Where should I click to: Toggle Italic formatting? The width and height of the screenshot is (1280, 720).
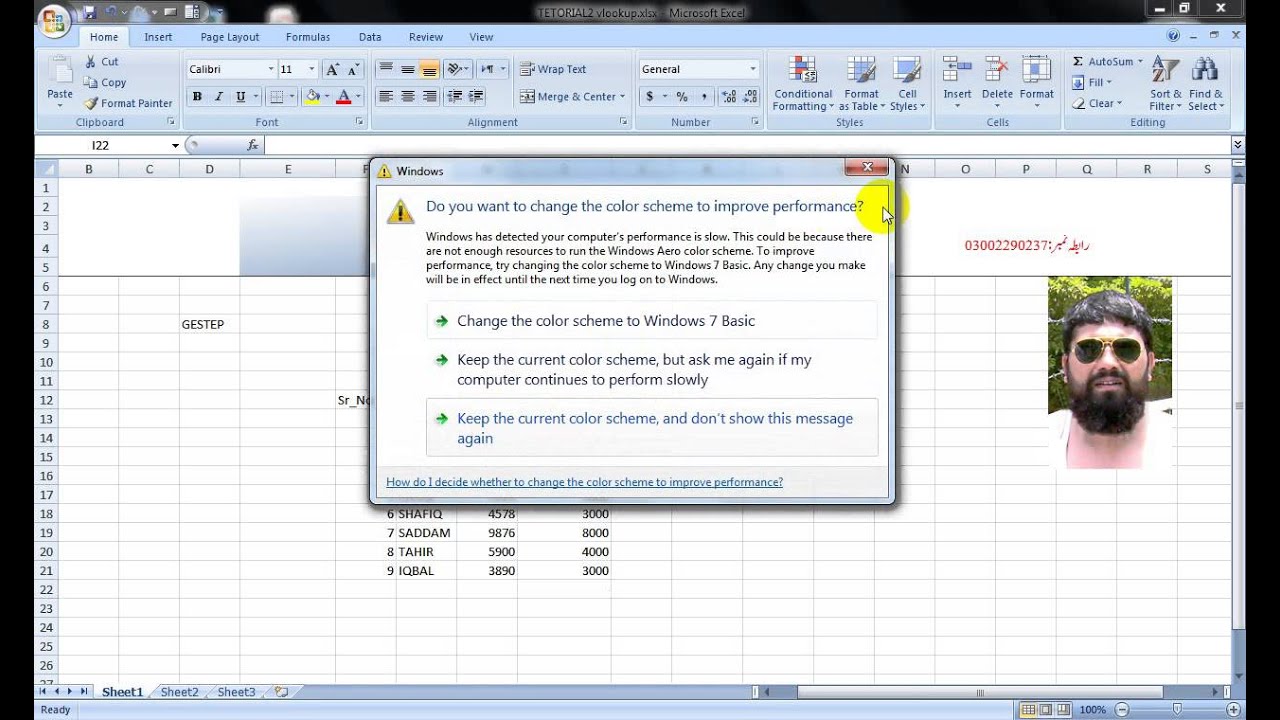coord(218,97)
